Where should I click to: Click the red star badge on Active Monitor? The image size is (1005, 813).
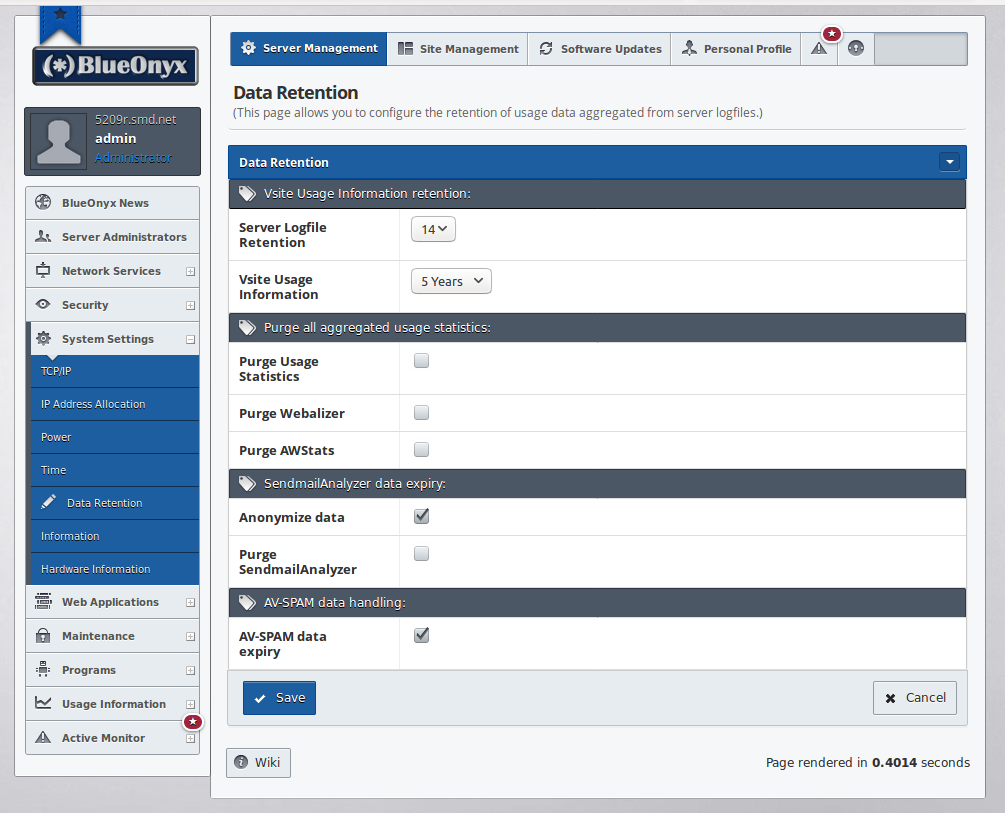pyautogui.click(x=193, y=722)
